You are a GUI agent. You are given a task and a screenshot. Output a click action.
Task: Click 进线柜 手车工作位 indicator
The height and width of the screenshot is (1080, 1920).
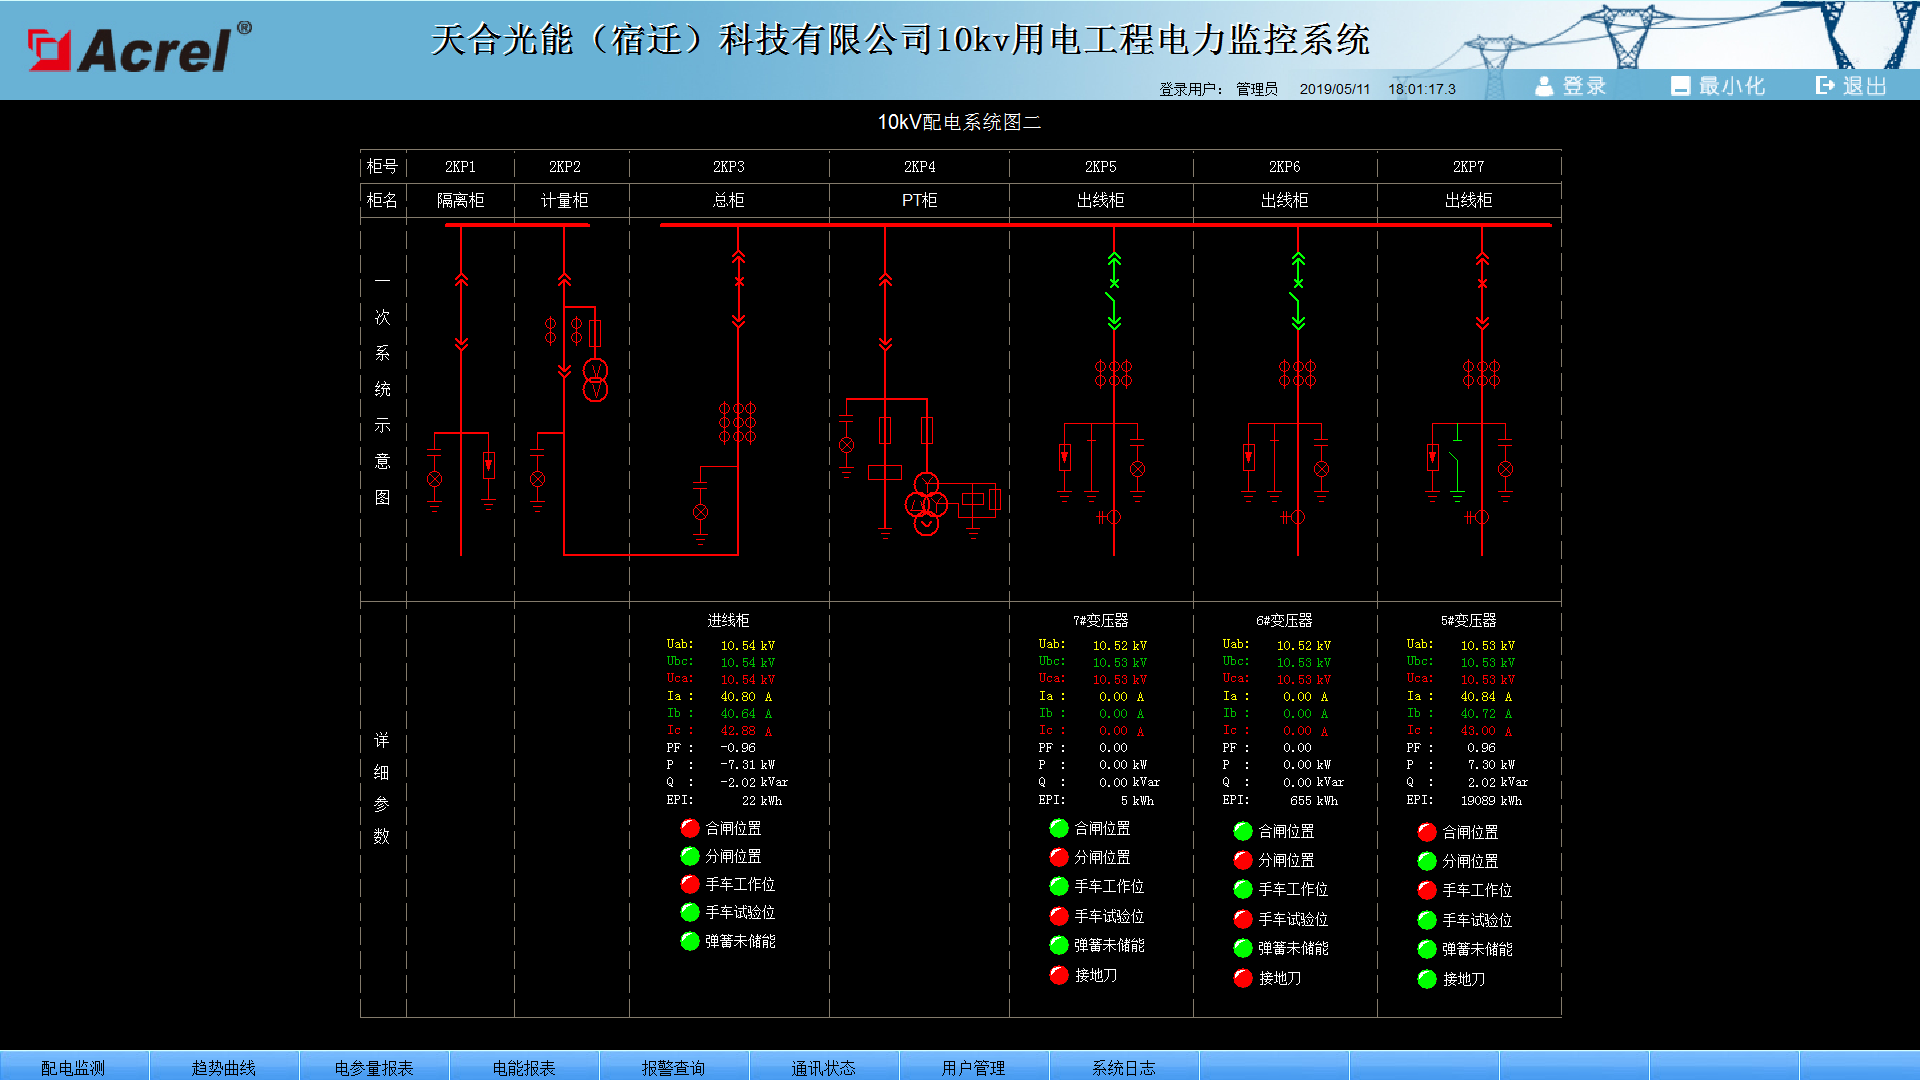coord(690,884)
